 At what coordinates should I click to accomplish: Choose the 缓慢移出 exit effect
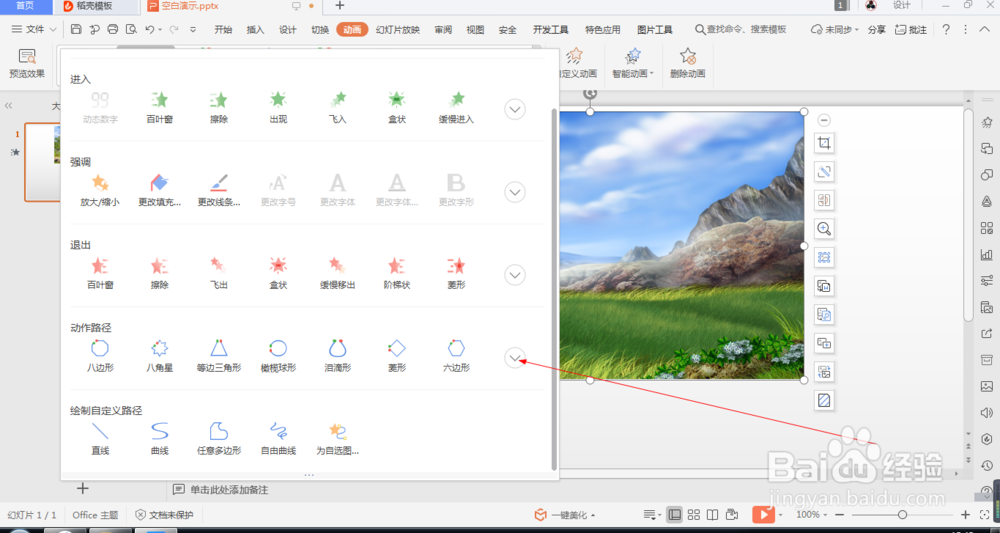pyautogui.click(x=337, y=273)
